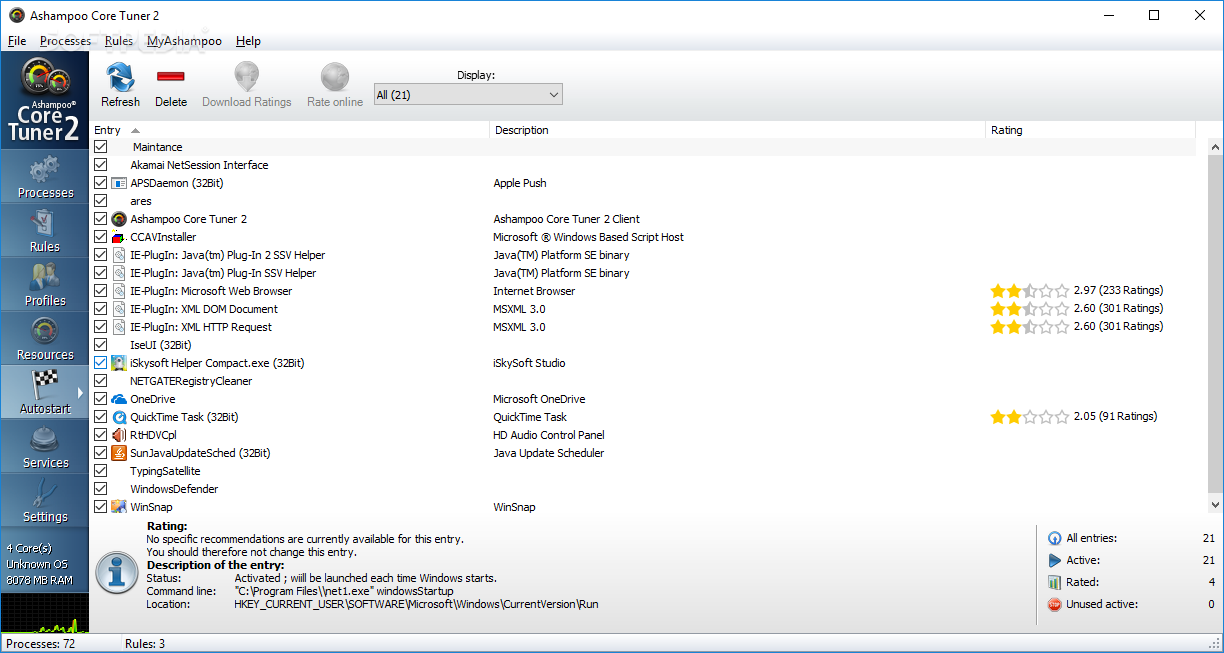Screen dimensions: 1224x653
Task: Uncheck the TypingSatellite checkbox
Action: point(100,471)
